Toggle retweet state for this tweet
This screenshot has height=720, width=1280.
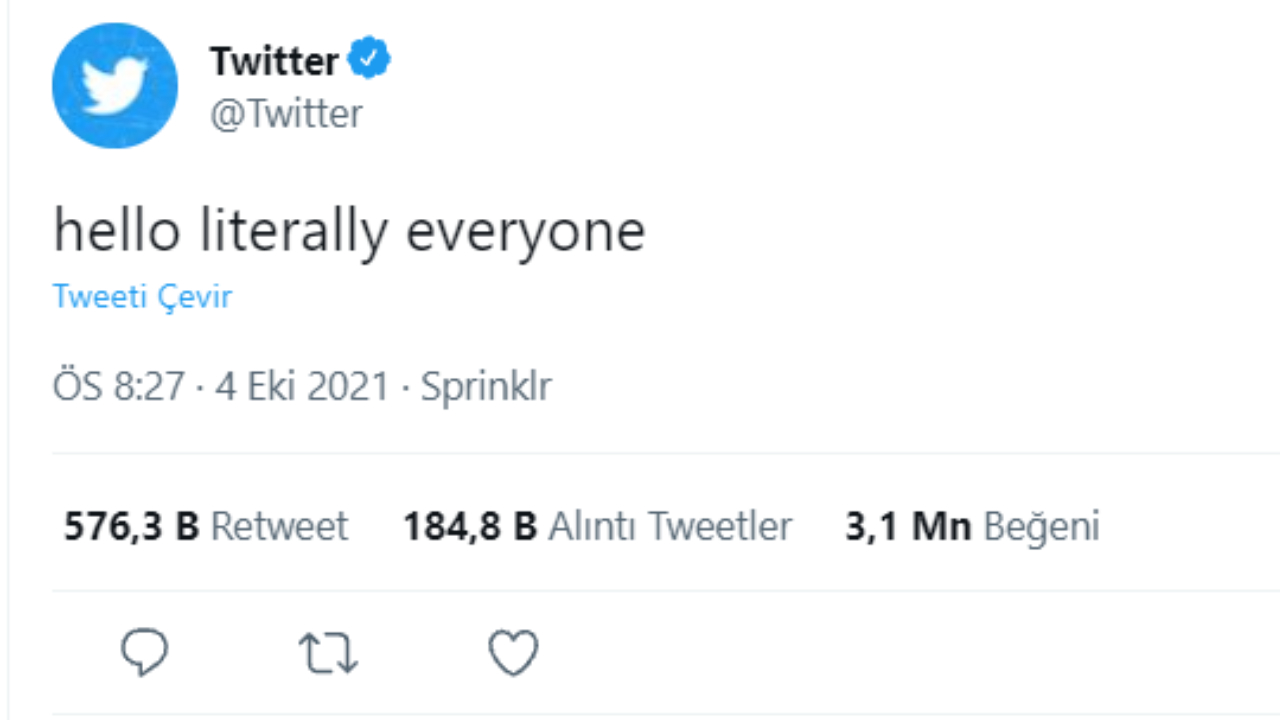click(x=328, y=652)
